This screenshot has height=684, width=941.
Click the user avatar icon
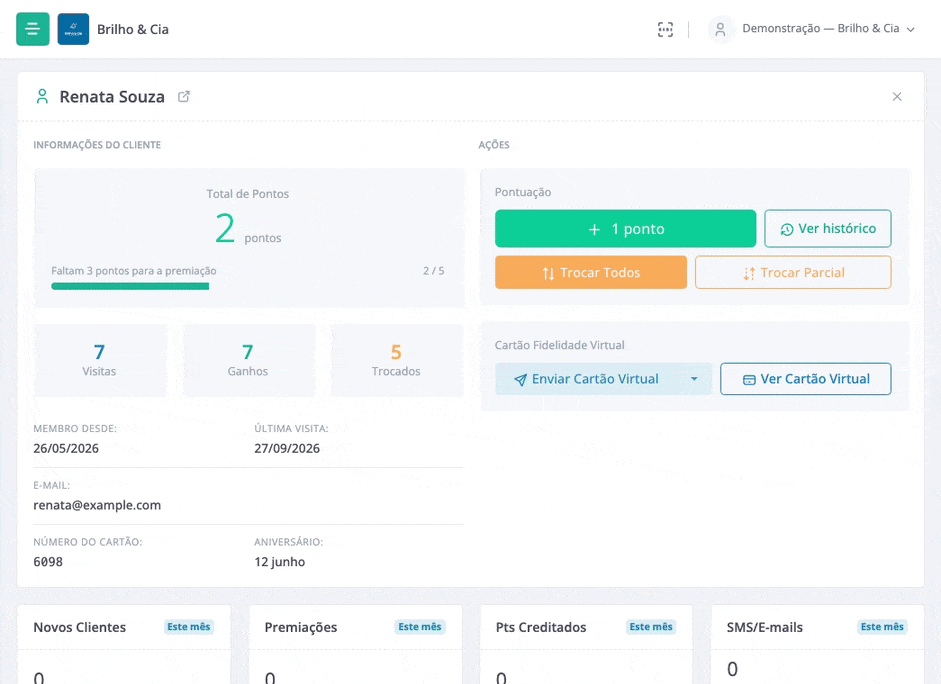click(721, 29)
